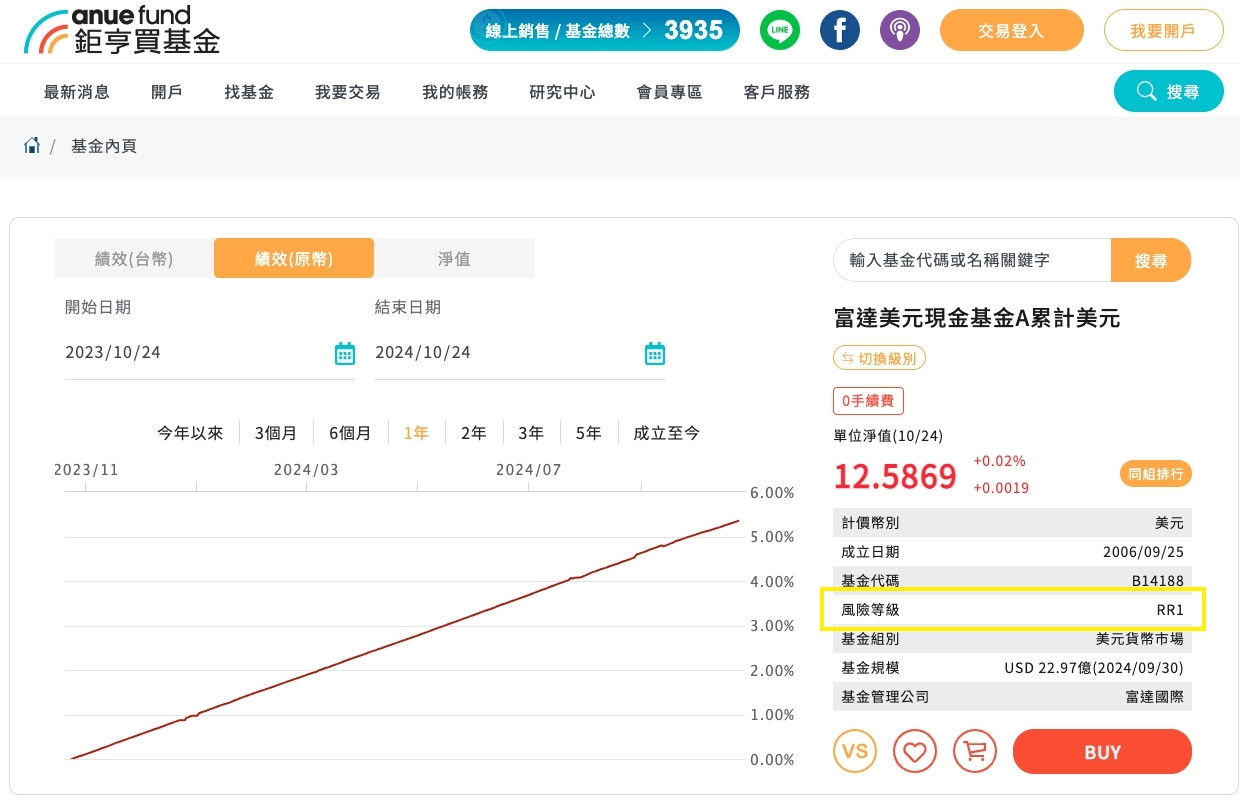Switch to the 淨值 tab
Image resolution: width=1240 pixels, height=800 pixels.
click(x=454, y=258)
